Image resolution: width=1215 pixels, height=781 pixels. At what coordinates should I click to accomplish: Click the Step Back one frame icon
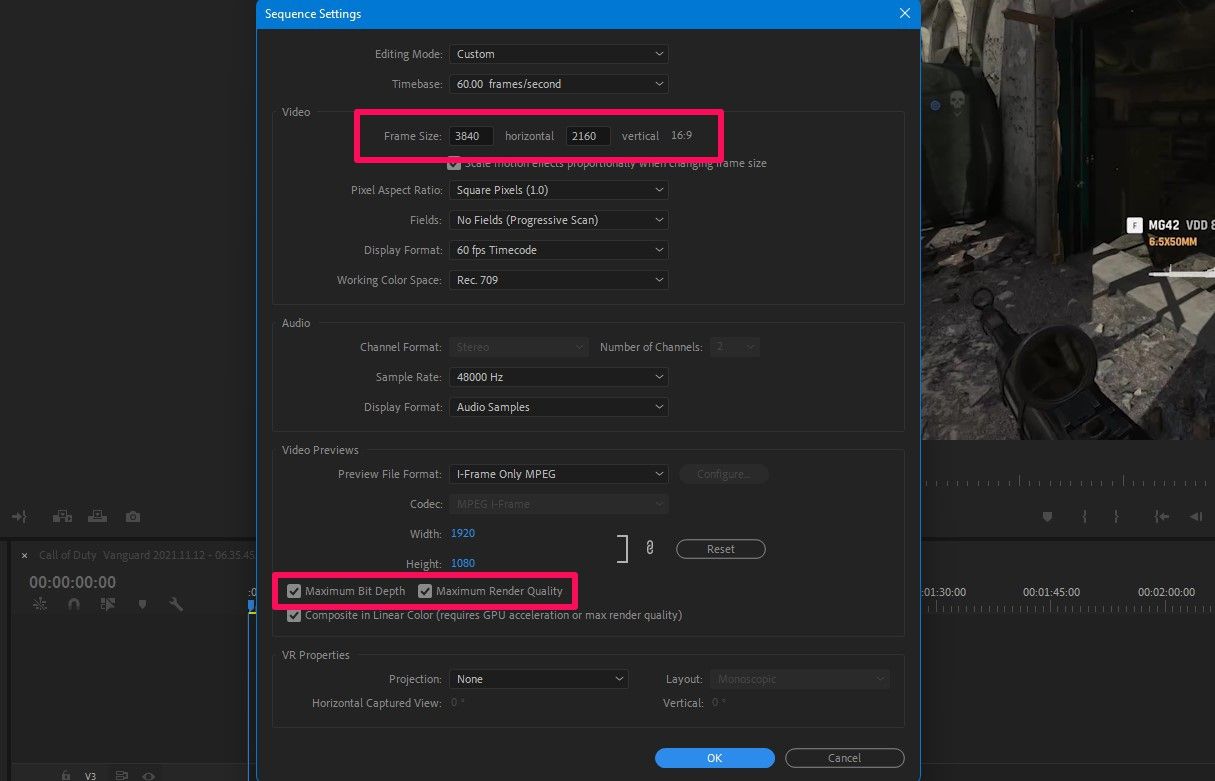point(1194,517)
